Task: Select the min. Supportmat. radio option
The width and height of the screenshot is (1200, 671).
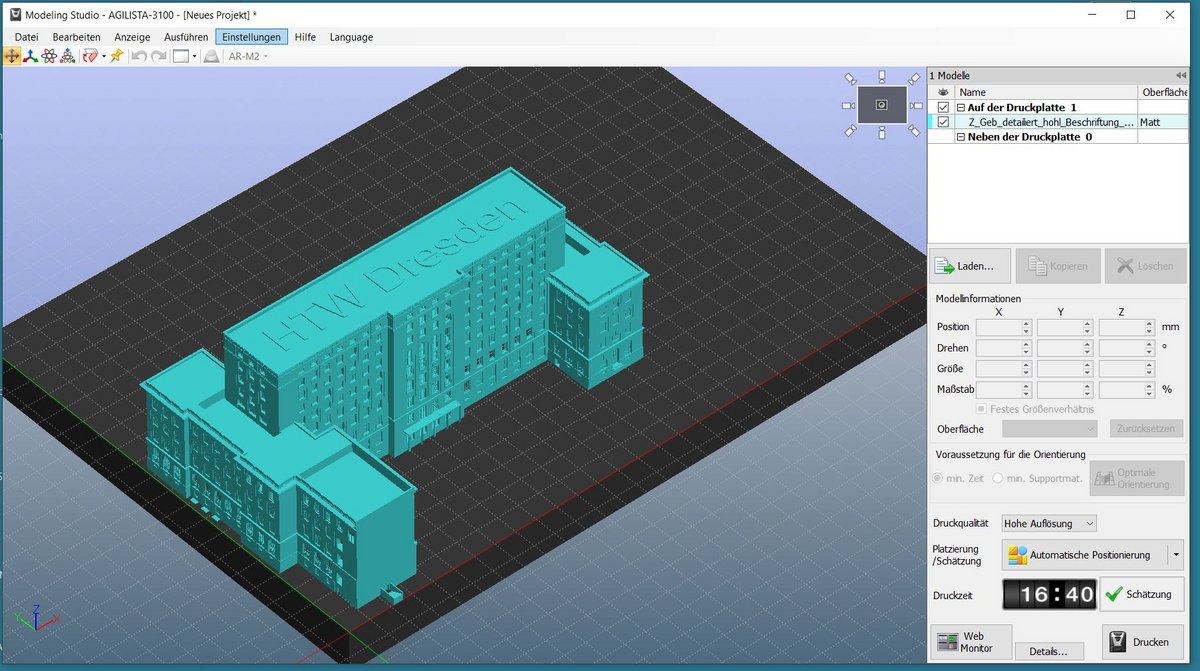Action: pos(998,478)
